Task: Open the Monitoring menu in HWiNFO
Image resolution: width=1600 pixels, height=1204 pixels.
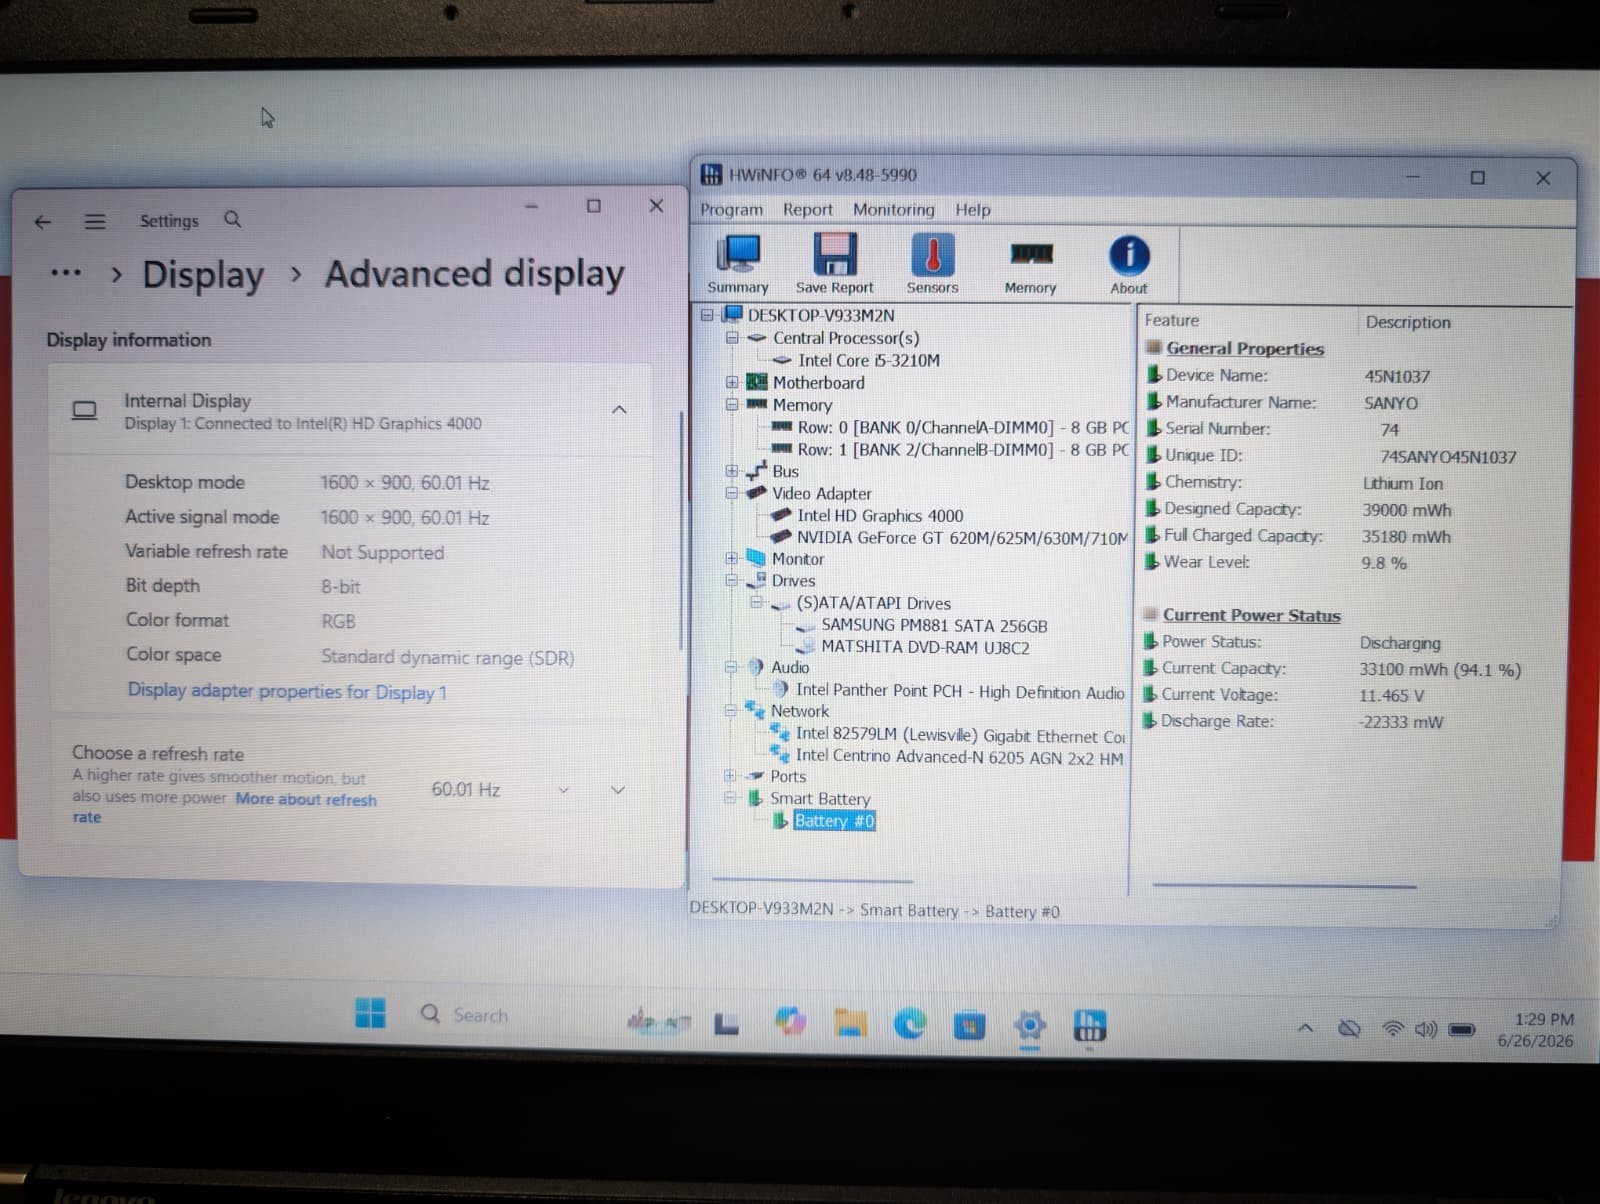Action: [x=894, y=210]
